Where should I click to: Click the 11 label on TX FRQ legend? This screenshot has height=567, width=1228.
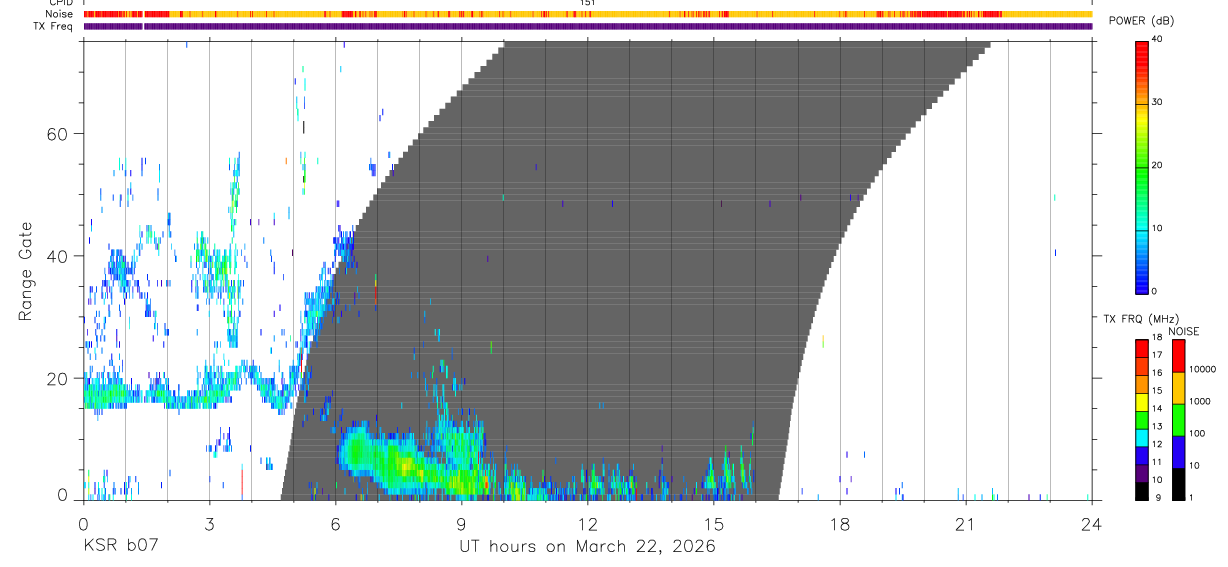point(1158,462)
